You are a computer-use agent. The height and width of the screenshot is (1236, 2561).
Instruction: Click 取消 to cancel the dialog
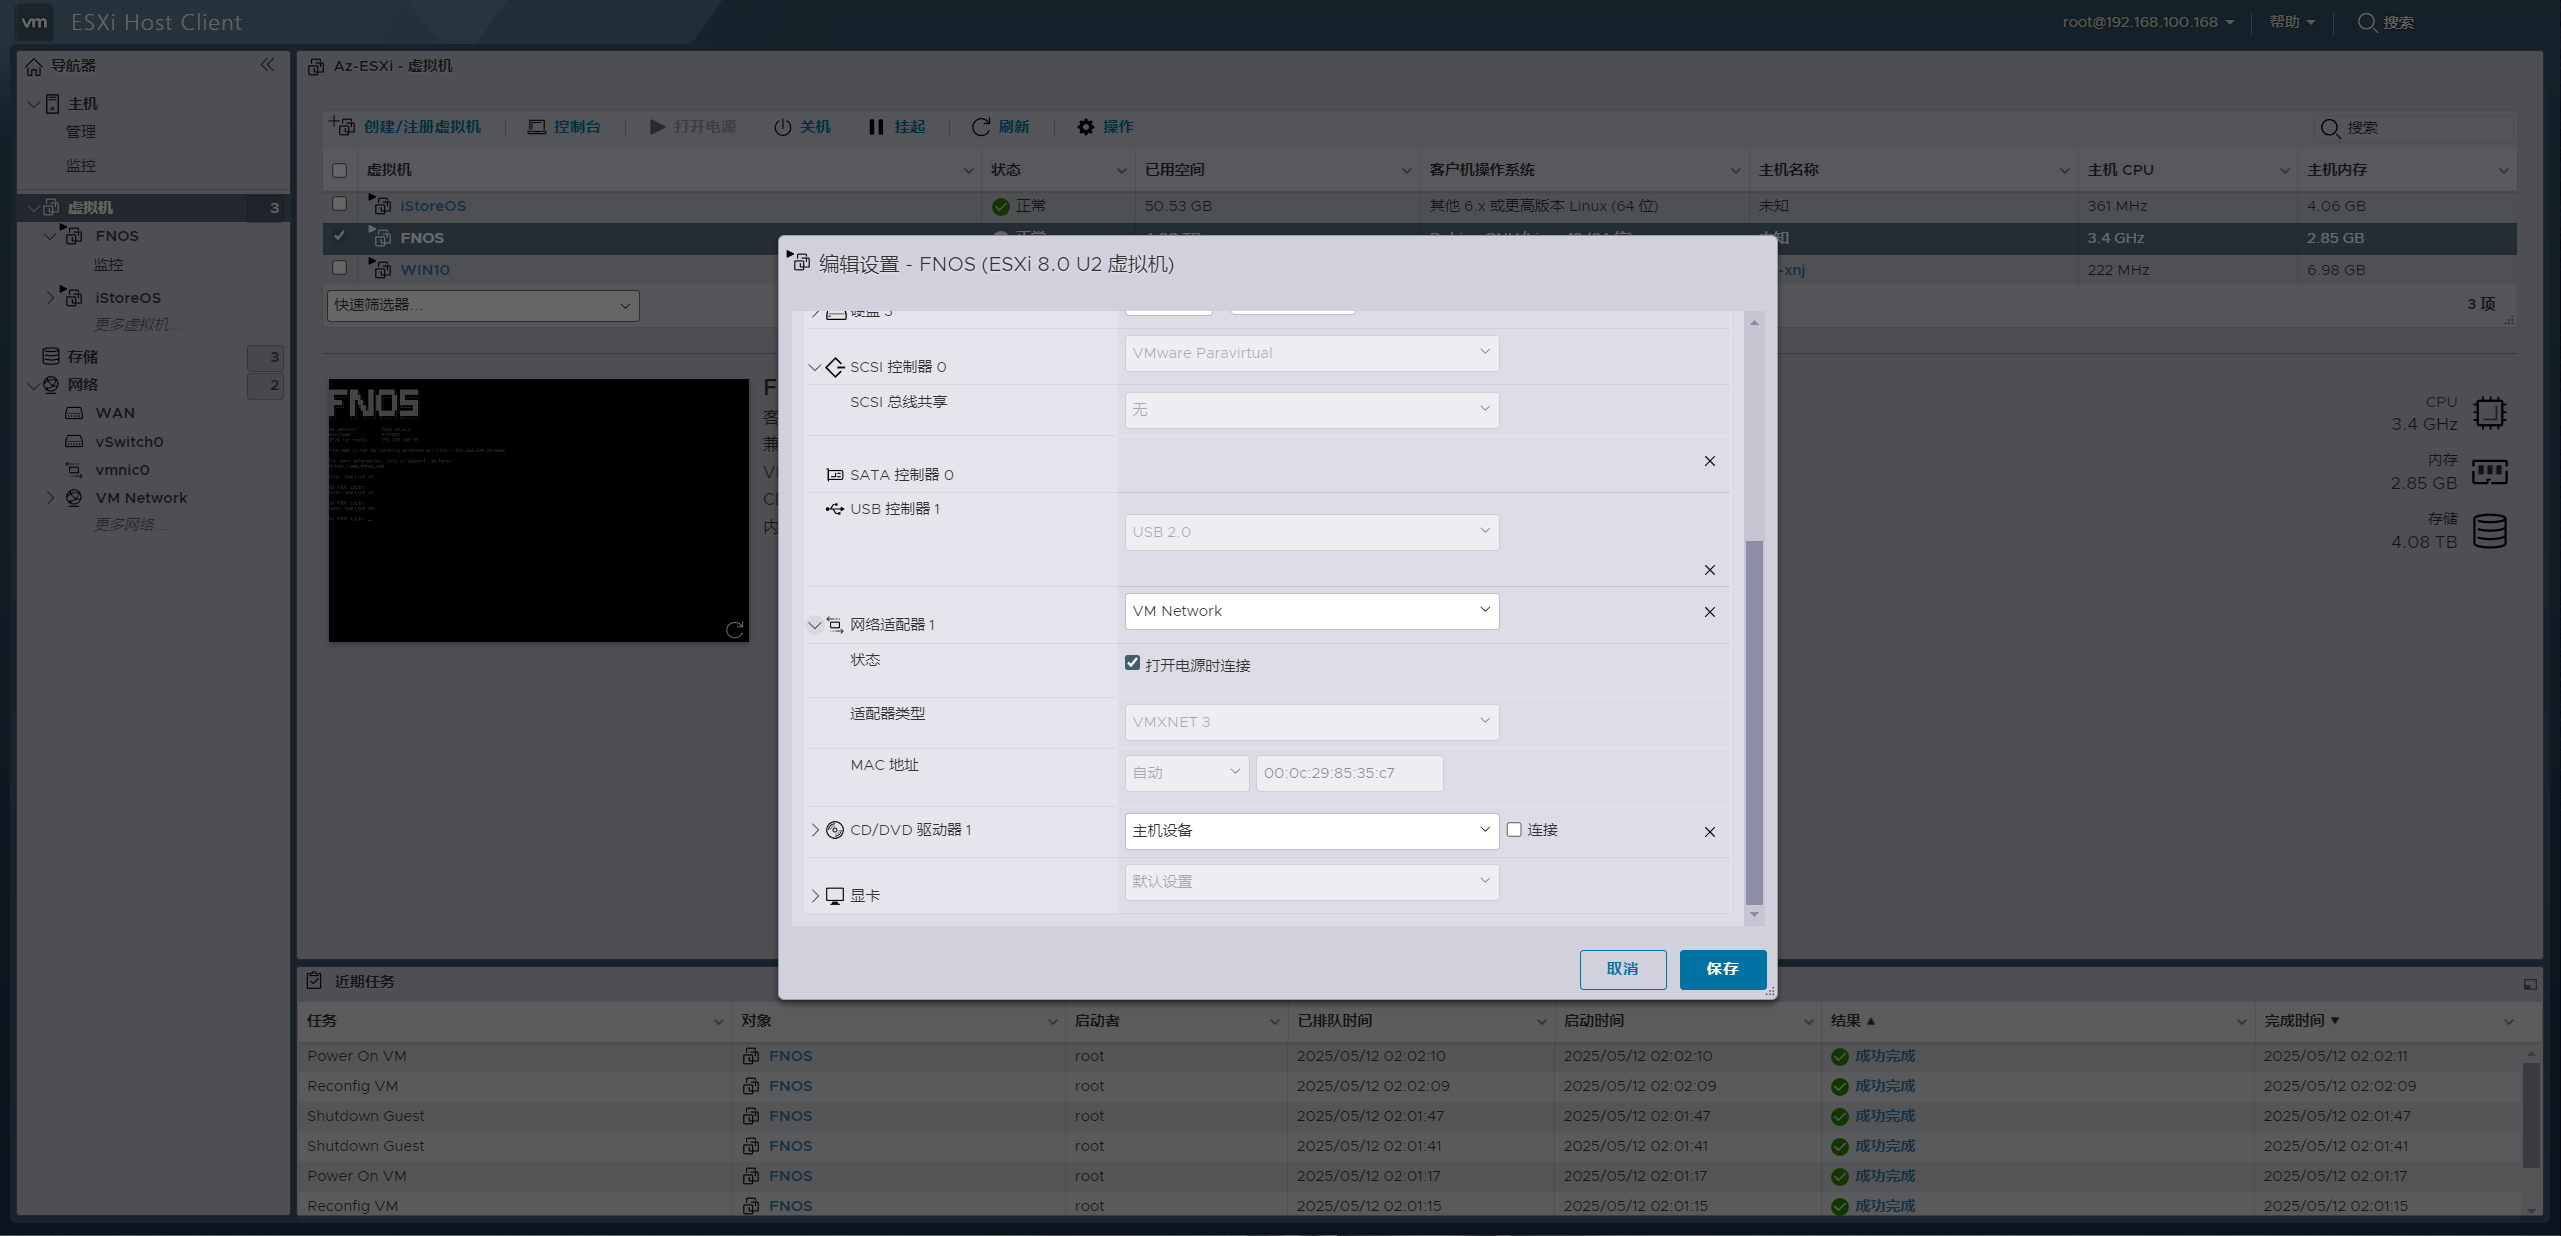(1623, 969)
